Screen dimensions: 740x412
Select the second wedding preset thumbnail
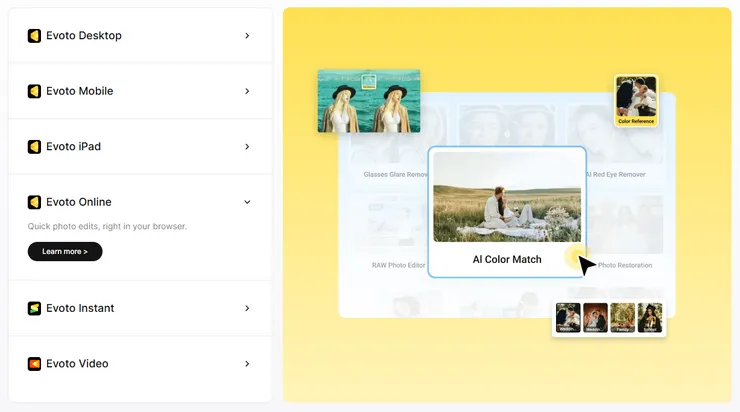tap(596, 318)
